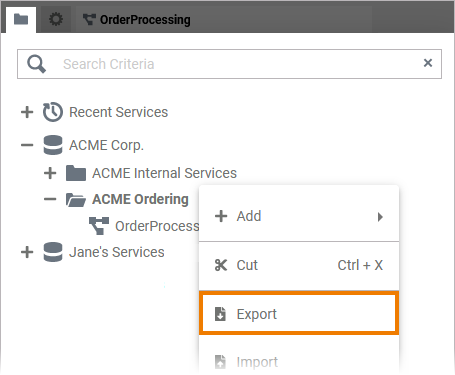Switch to the gear settings tab
The image size is (455, 375).
tap(56, 19)
